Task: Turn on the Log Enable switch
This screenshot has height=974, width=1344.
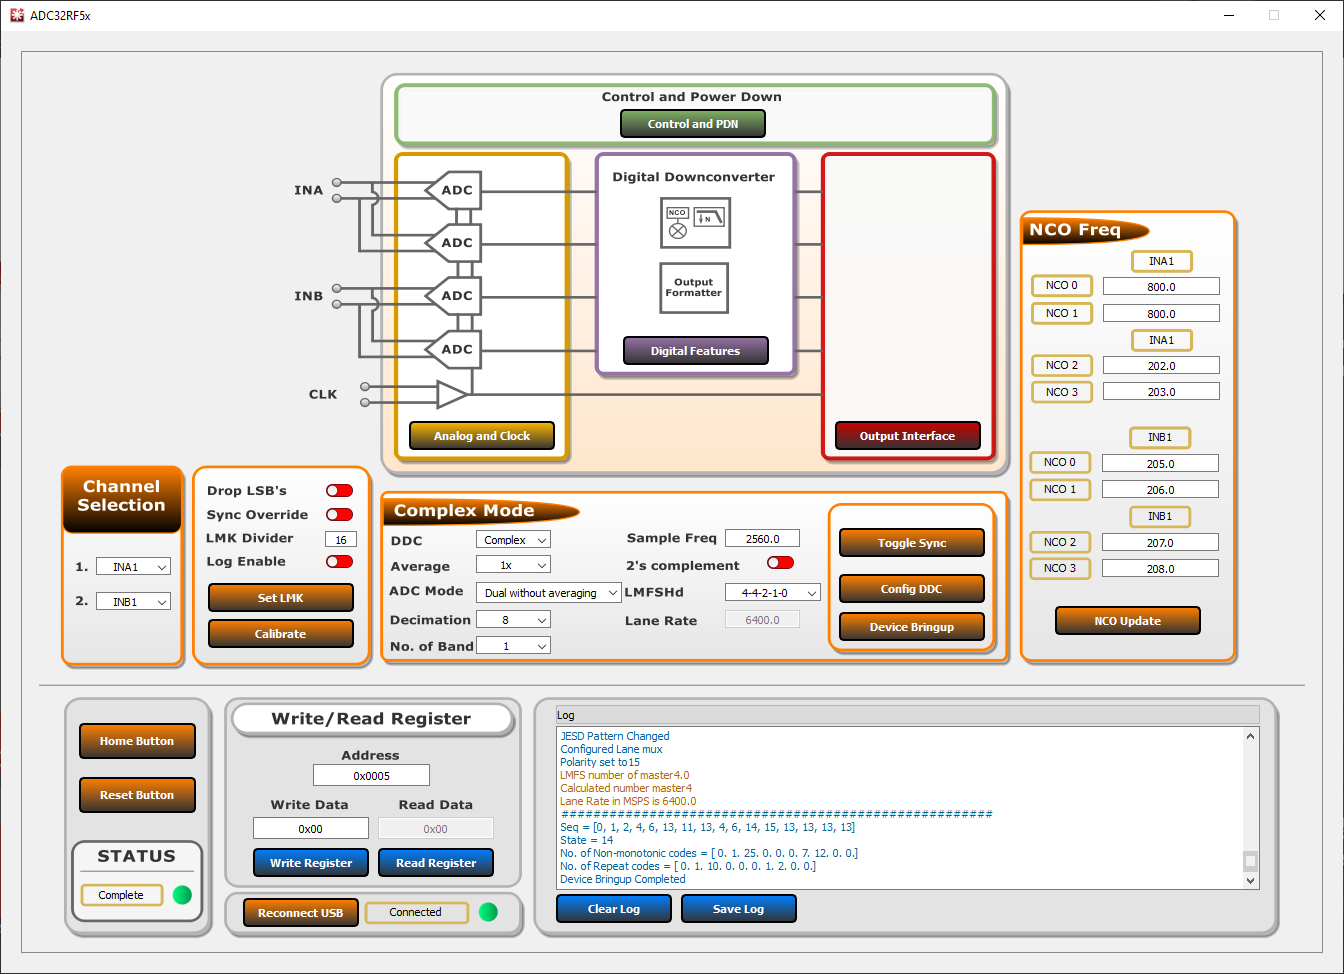Action: 339,561
